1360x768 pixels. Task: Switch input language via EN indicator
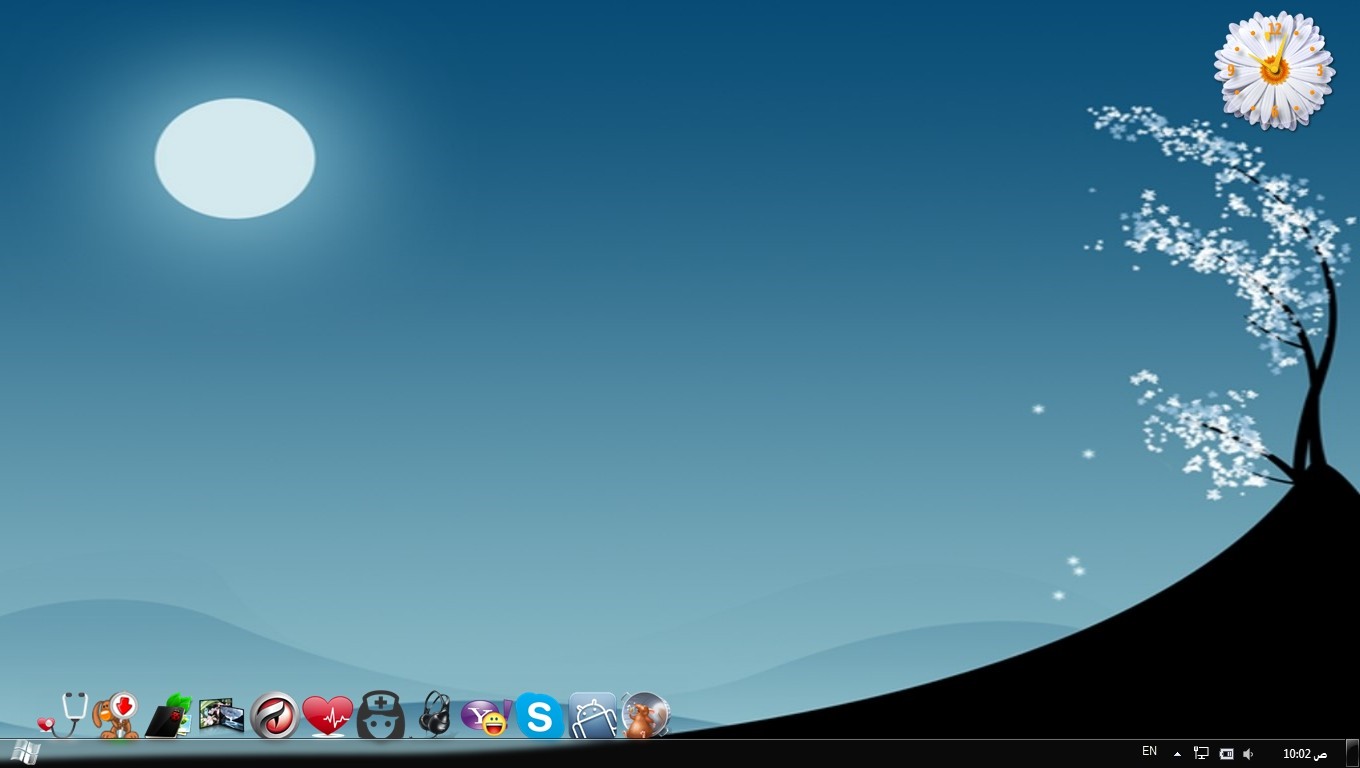[1149, 752]
